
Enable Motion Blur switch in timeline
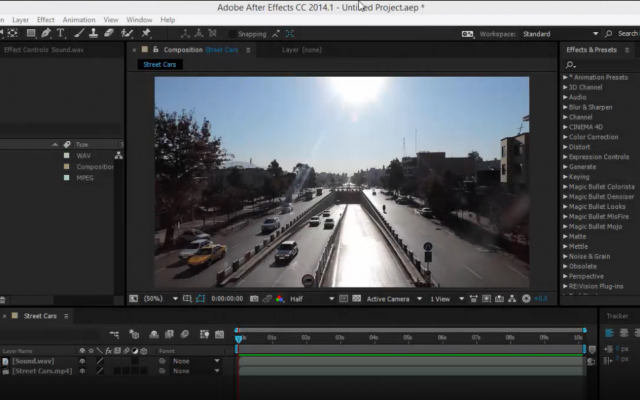tap(184, 335)
